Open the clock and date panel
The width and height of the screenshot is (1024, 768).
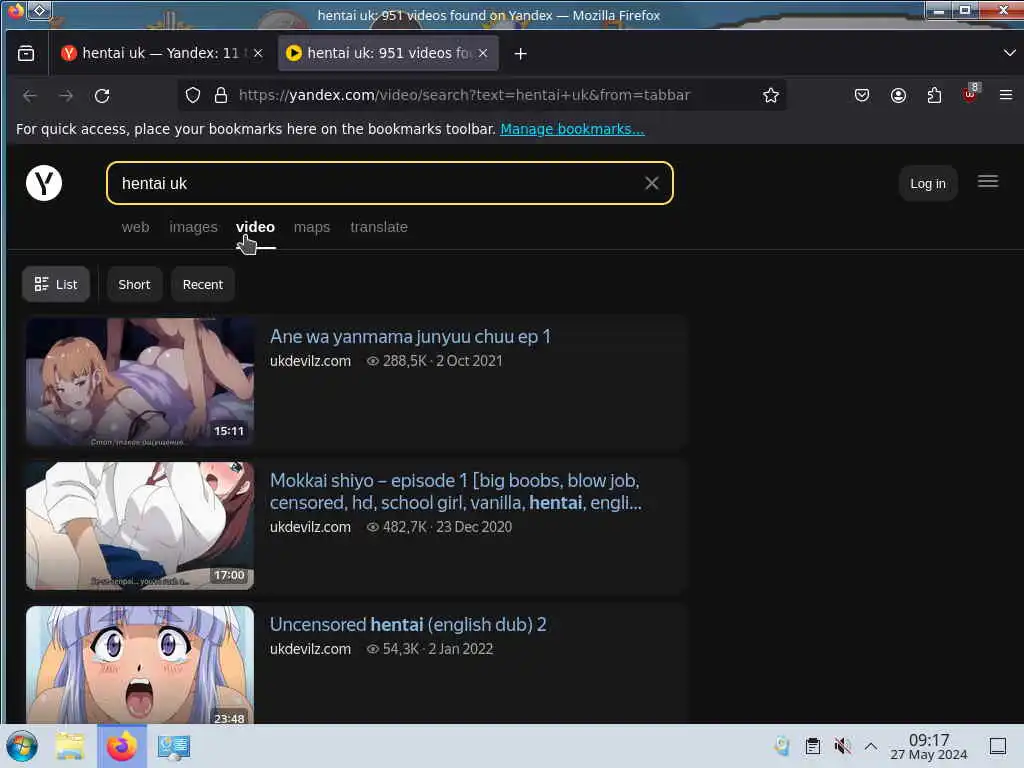[929, 746]
